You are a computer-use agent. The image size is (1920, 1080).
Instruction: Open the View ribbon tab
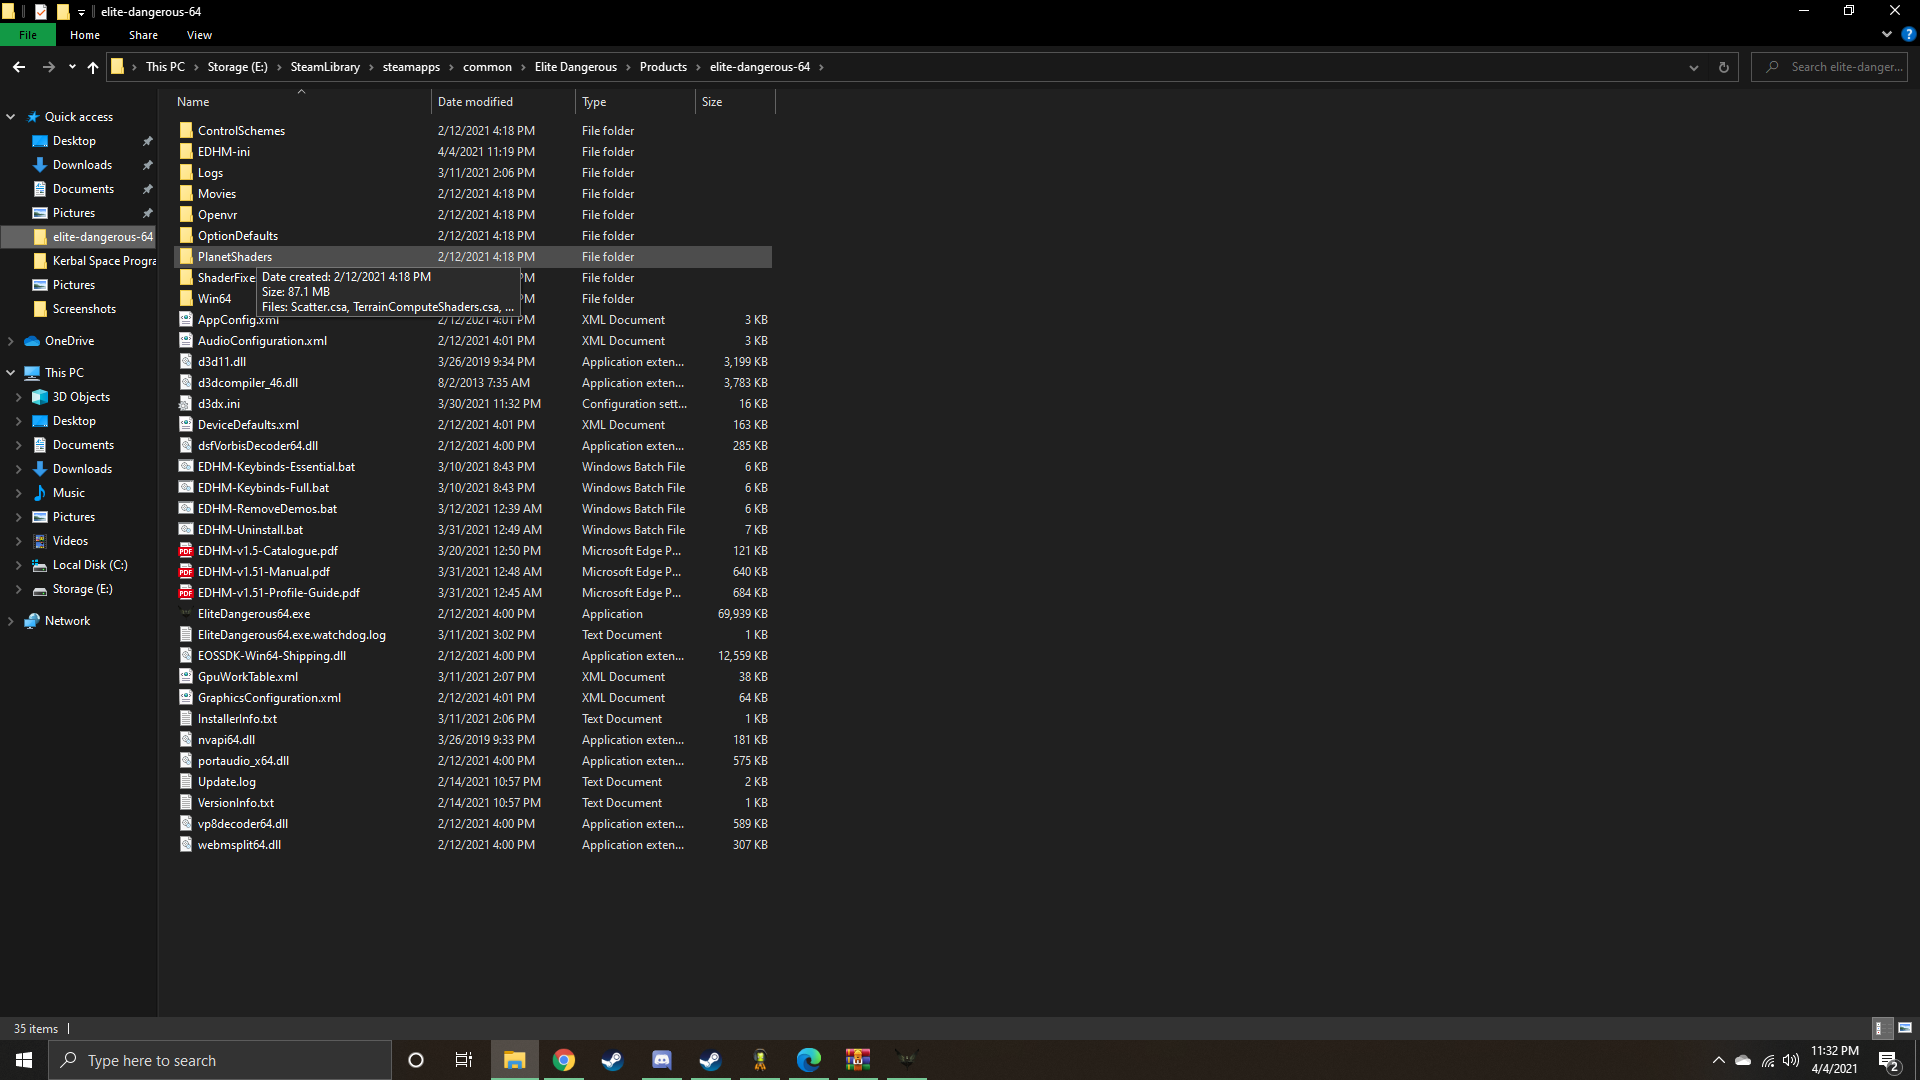pos(199,35)
